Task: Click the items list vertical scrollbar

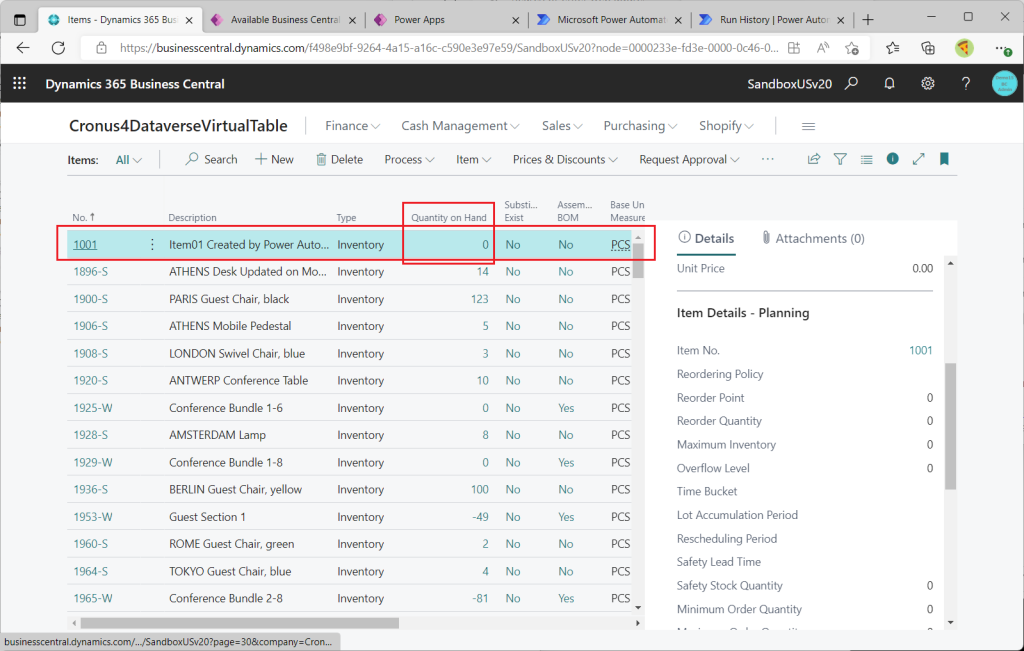Action: pos(638,261)
